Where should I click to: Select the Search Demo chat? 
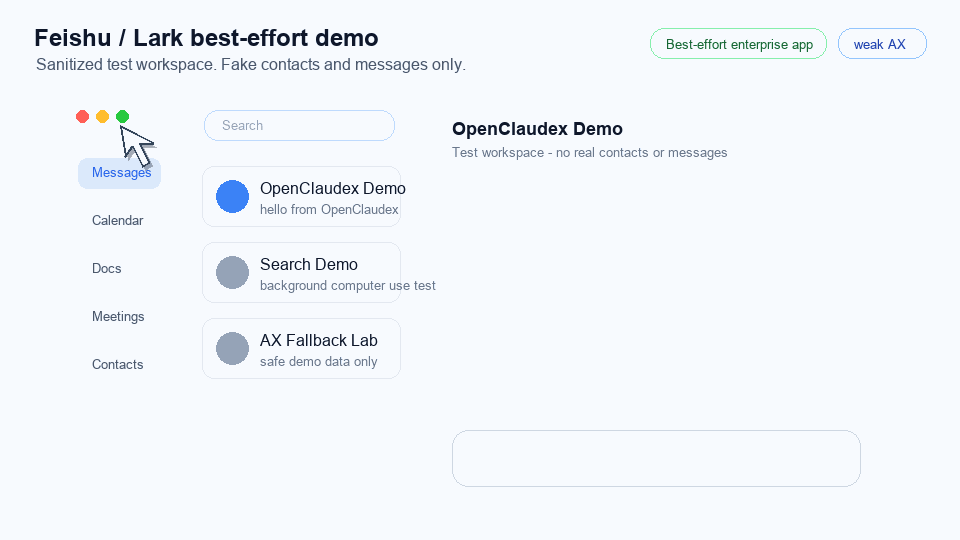(x=301, y=272)
